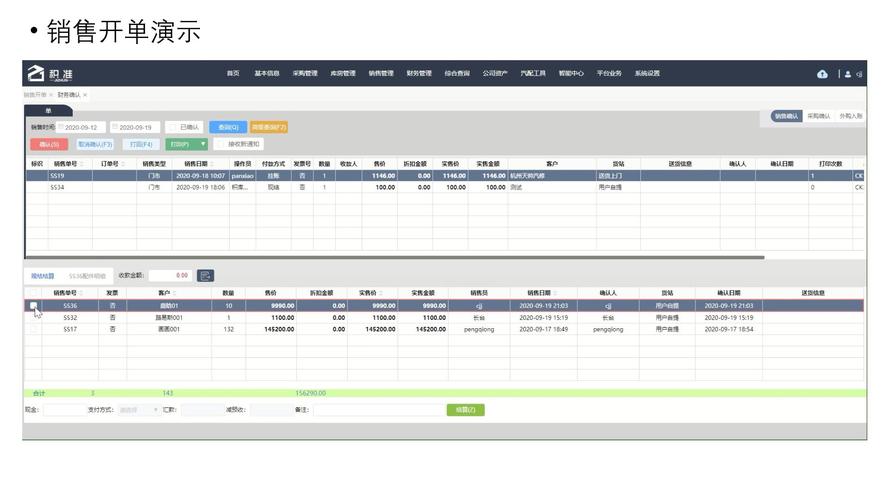
Task: Click the green 结算 button
Action: coord(465,410)
